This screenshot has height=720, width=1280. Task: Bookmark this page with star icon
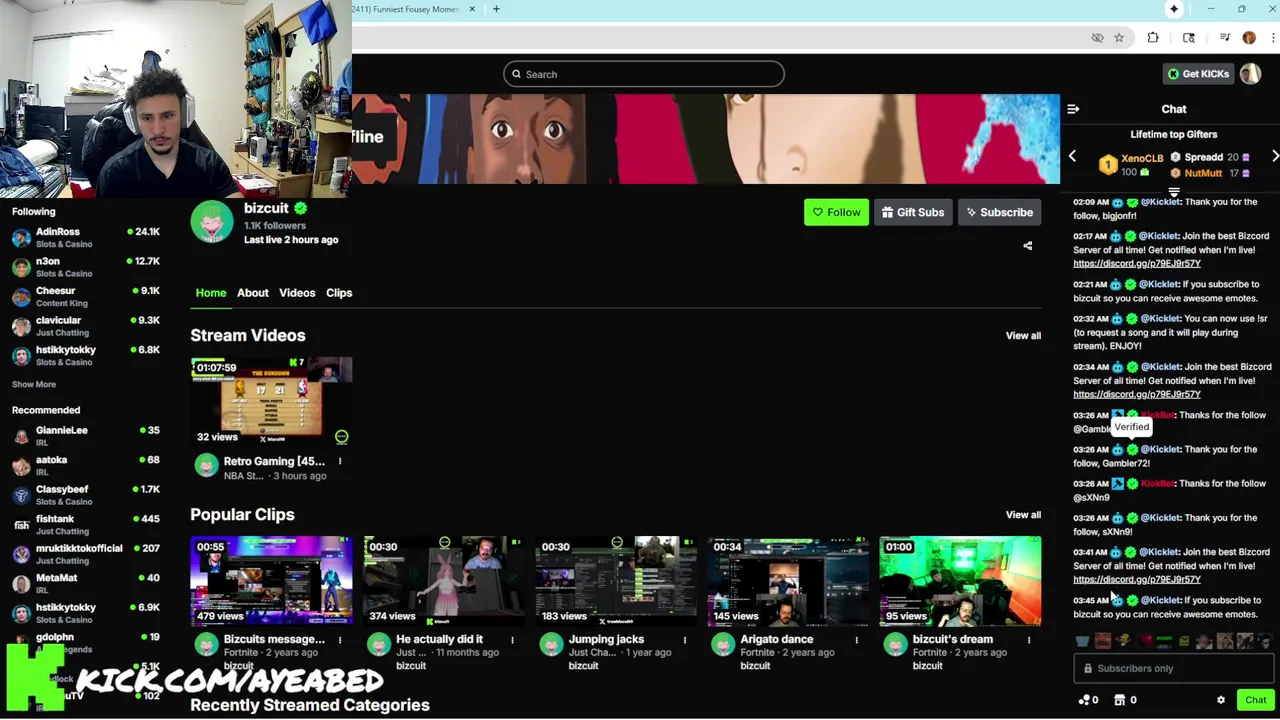point(1119,38)
